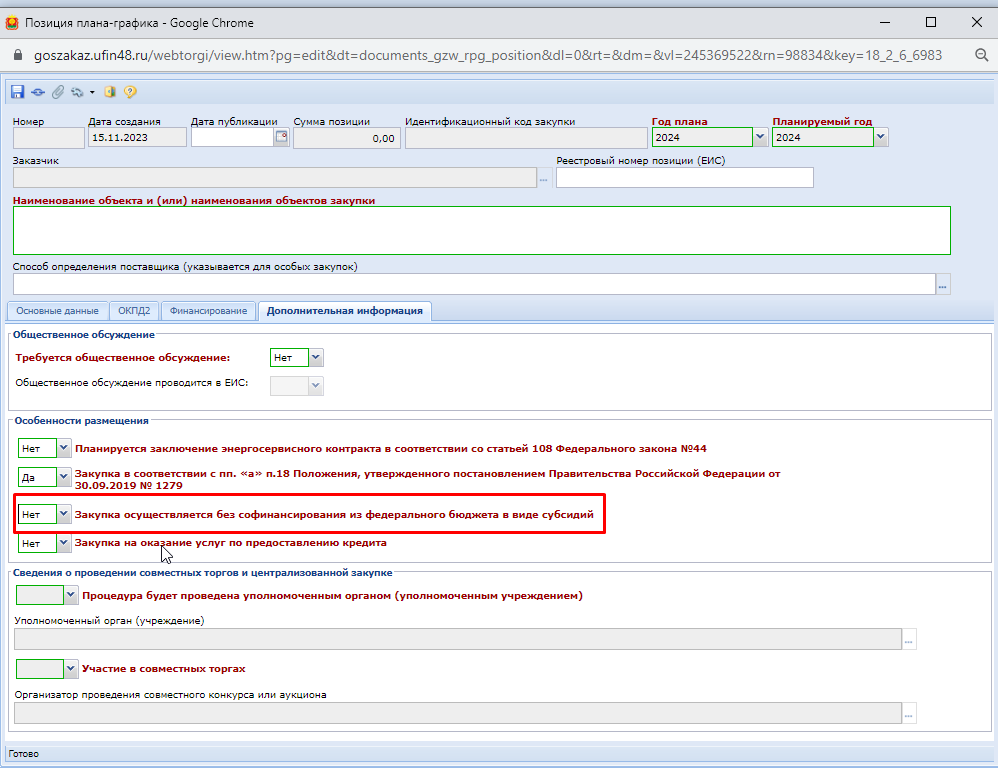The image size is (998, 768).
Task: Toggle Закупка на оказание услуг кредита selector
Action: click(x=64, y=543)
